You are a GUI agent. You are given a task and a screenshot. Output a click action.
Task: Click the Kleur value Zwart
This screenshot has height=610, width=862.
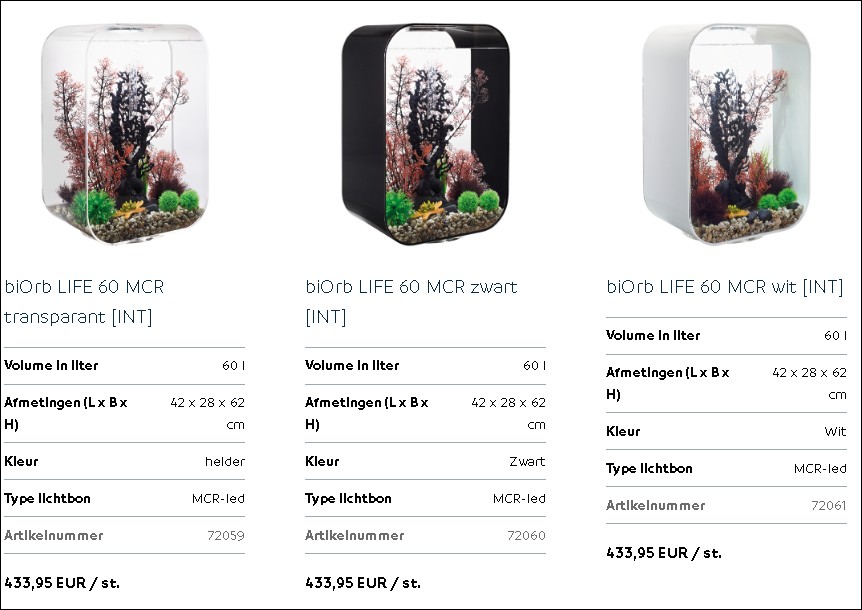pos(527,462)
